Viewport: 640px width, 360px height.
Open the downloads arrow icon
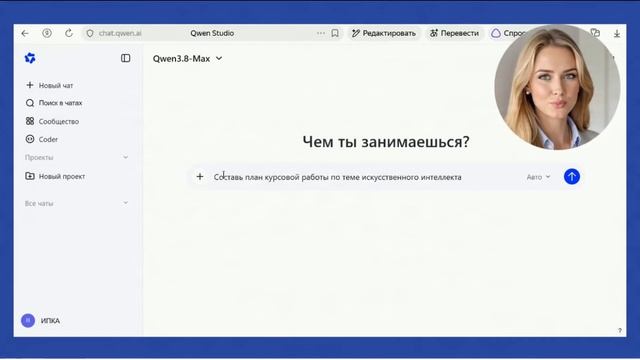coord(617,33)
